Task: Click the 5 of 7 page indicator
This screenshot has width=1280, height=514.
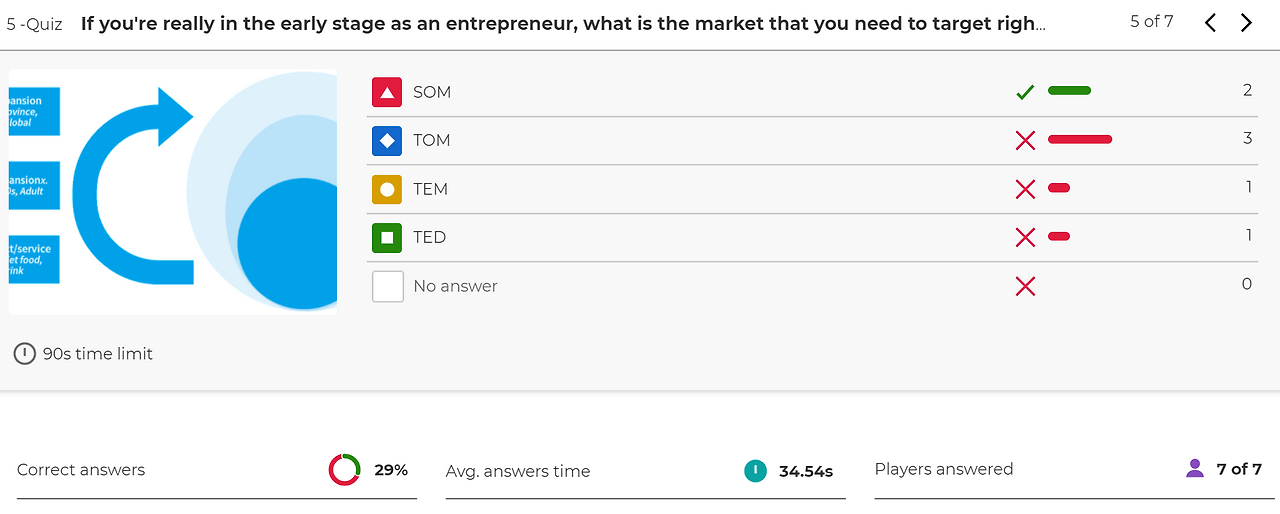Action: tap(1152, 21)
